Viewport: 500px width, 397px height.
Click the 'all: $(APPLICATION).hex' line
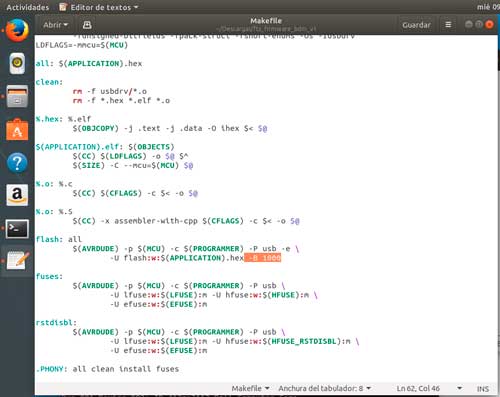(89, 63)
